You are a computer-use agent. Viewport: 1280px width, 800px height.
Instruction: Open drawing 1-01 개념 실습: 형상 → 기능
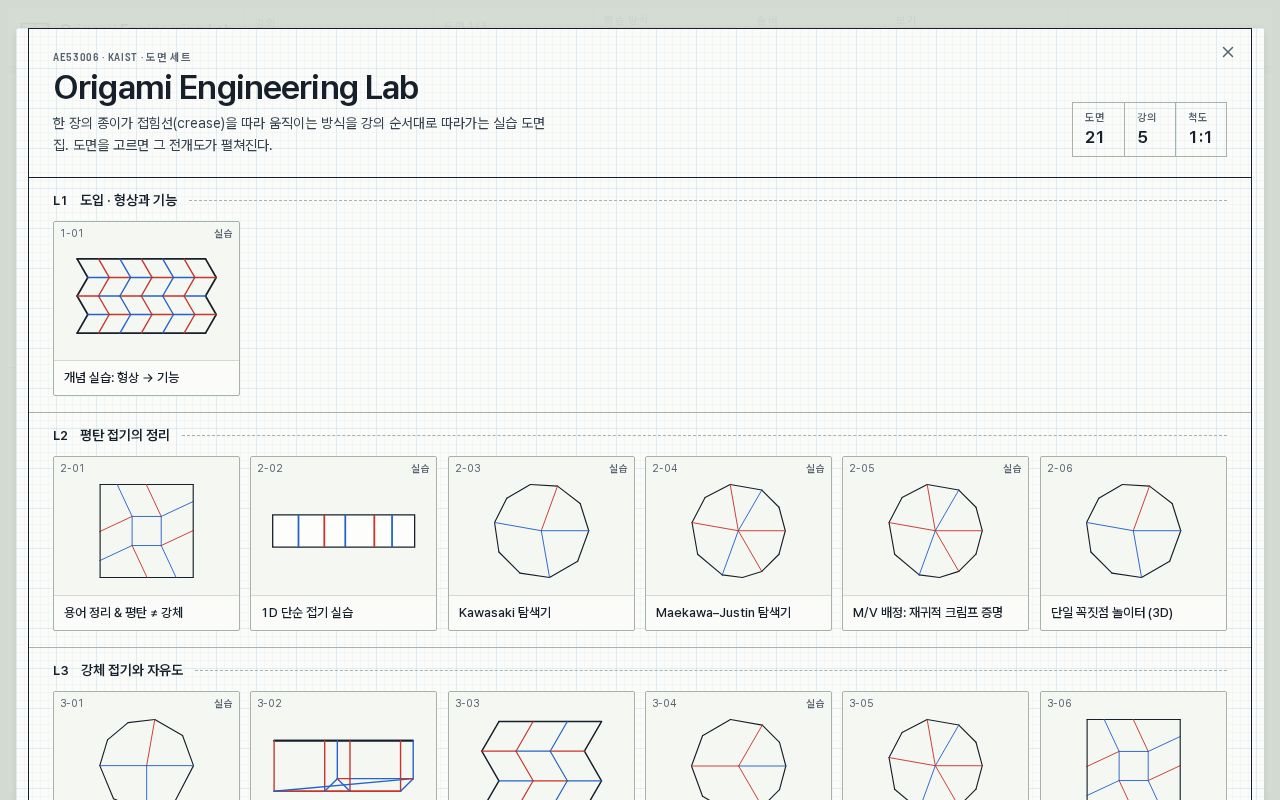tap(146, 308)
